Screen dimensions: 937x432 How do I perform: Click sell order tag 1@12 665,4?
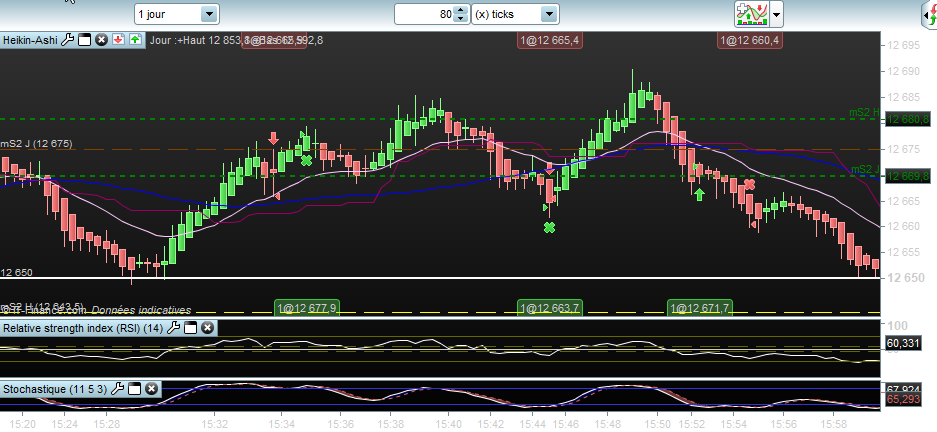coord(550,40)
